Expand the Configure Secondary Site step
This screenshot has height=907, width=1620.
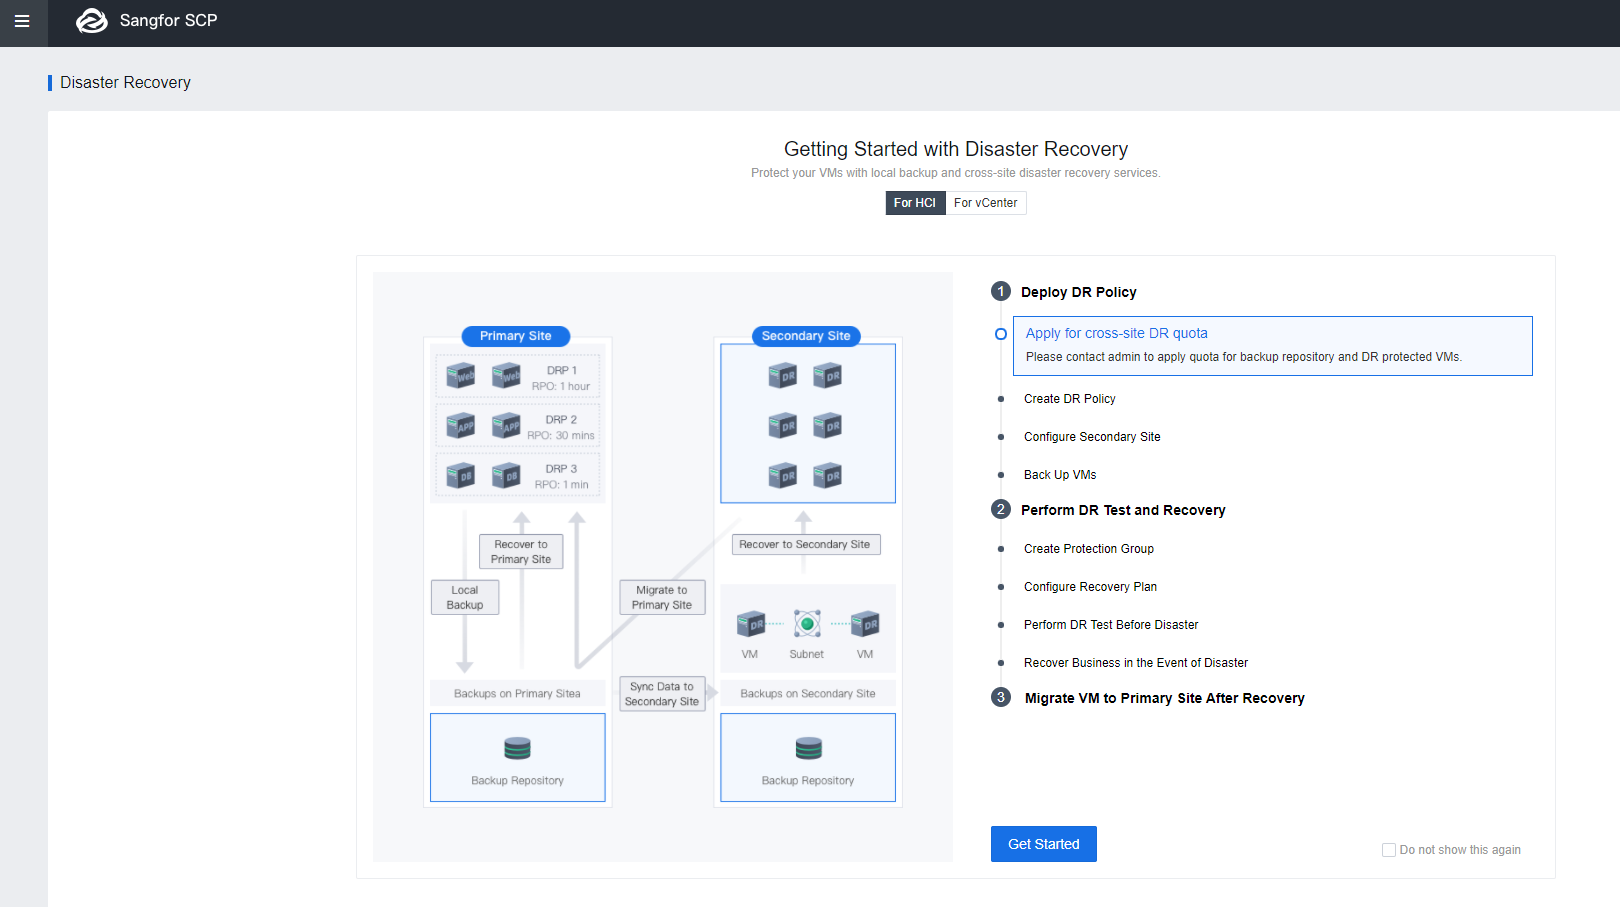click(x=1092, y=437)
